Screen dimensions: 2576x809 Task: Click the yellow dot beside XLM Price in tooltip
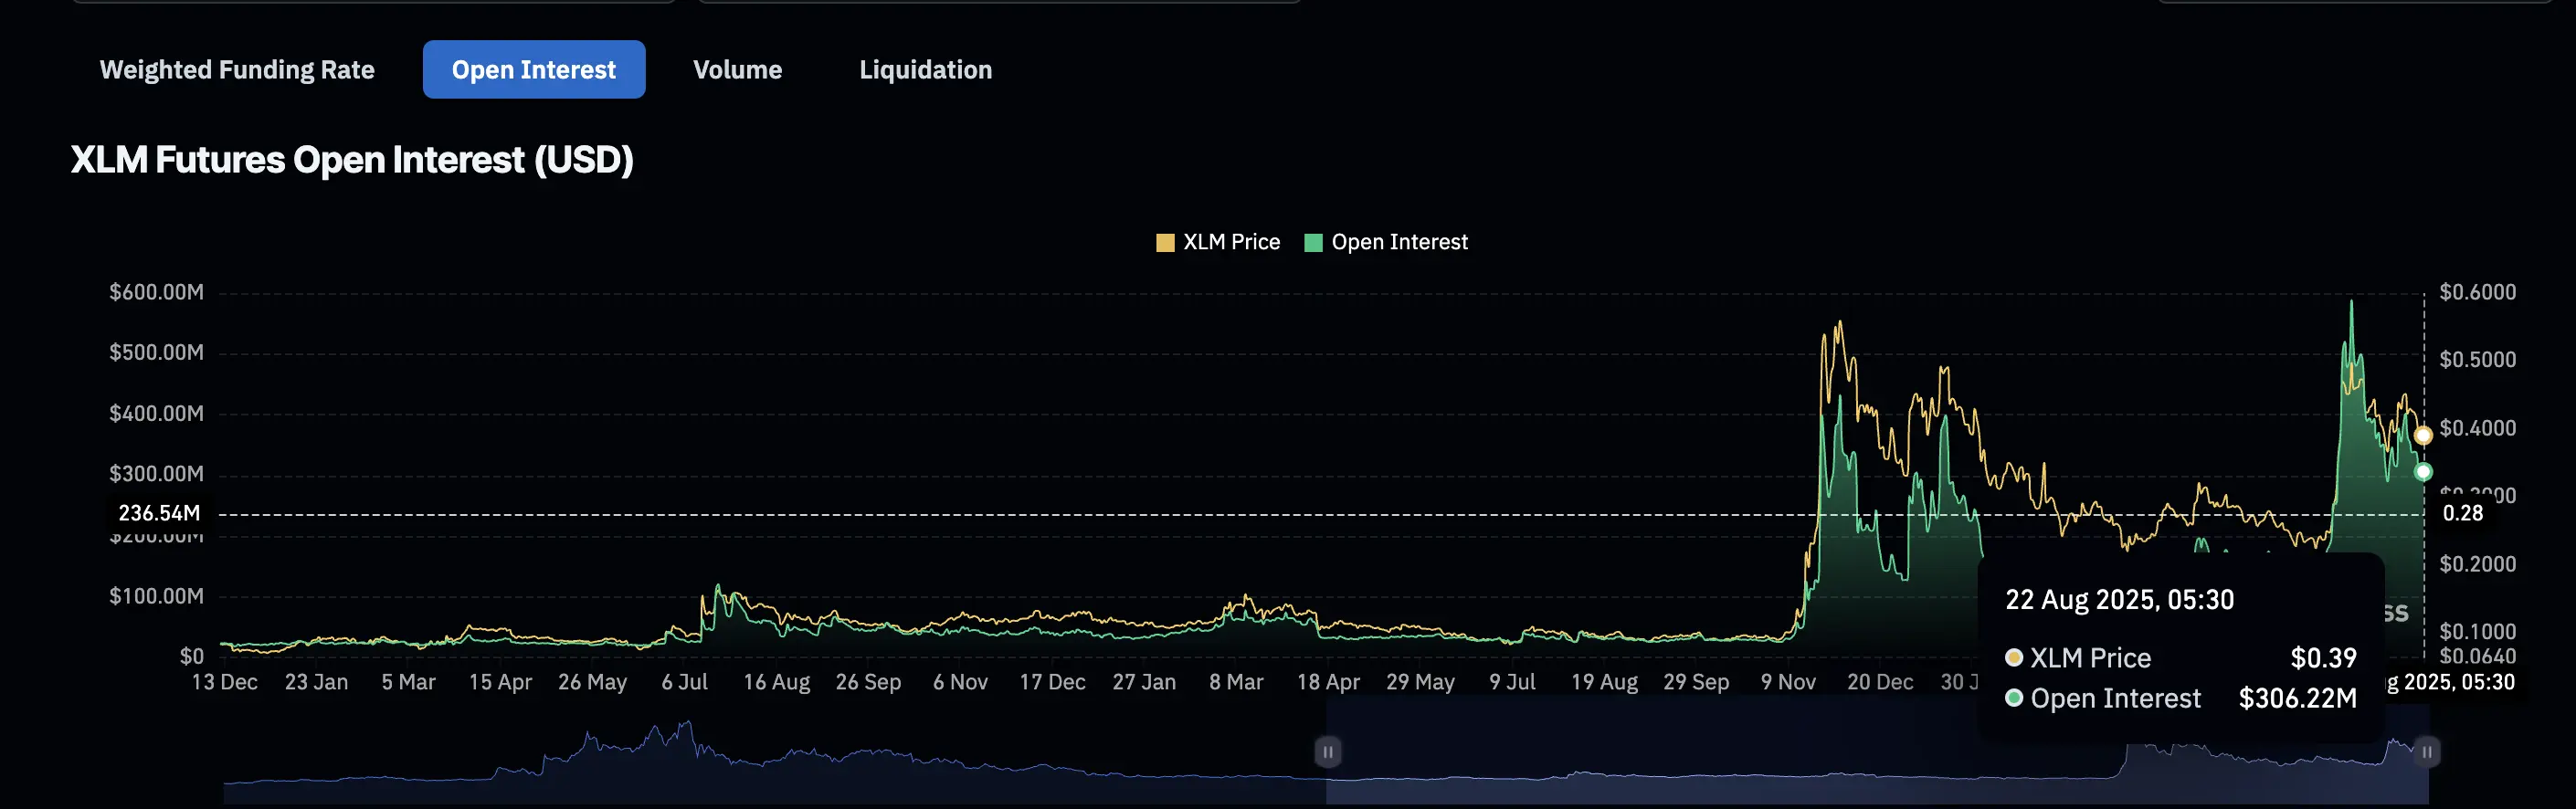2014,658
